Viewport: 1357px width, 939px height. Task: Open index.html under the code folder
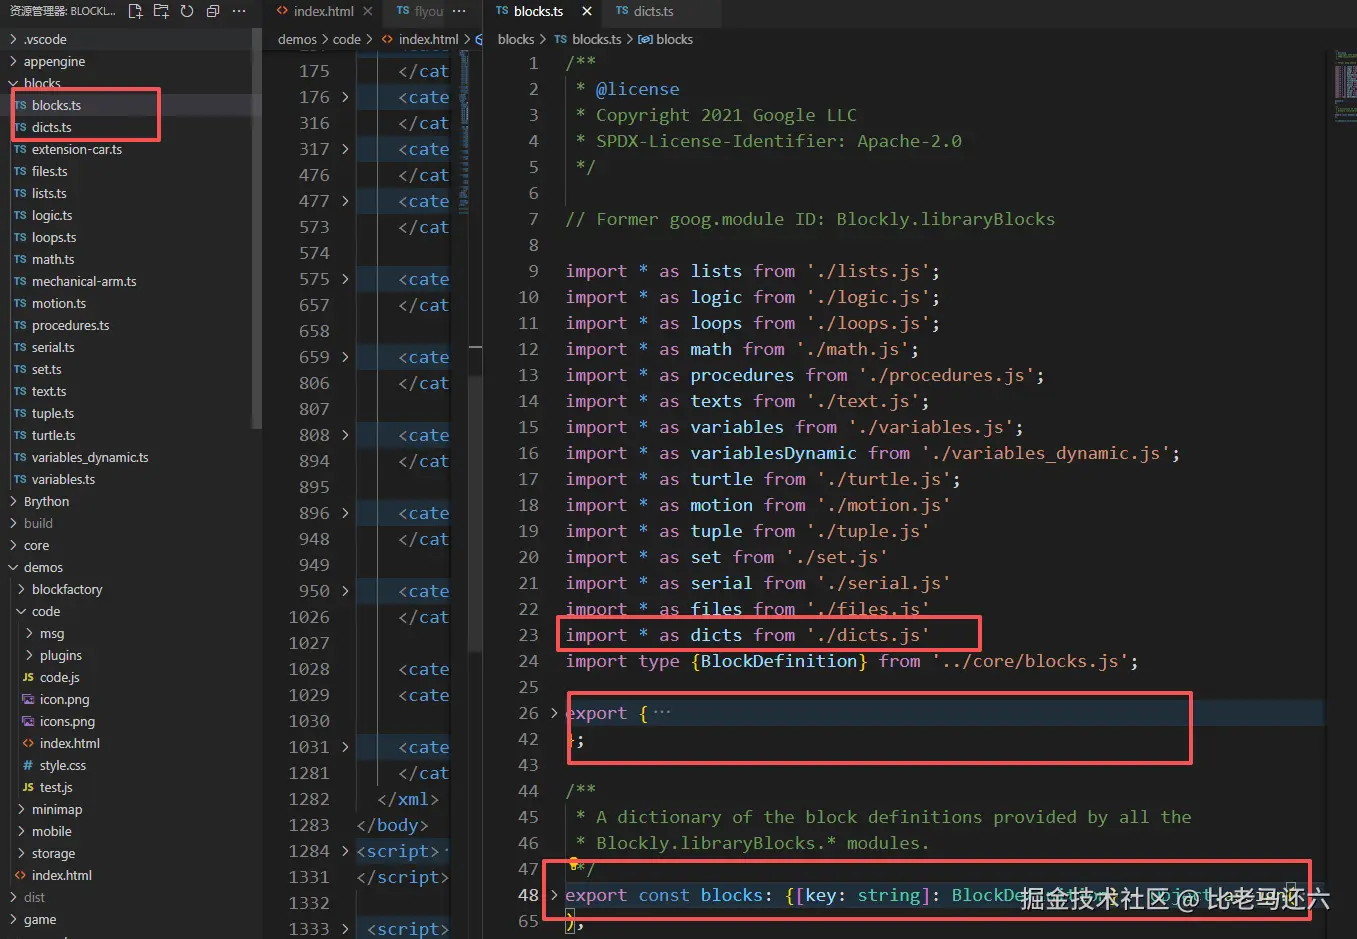tap(69, 743)
